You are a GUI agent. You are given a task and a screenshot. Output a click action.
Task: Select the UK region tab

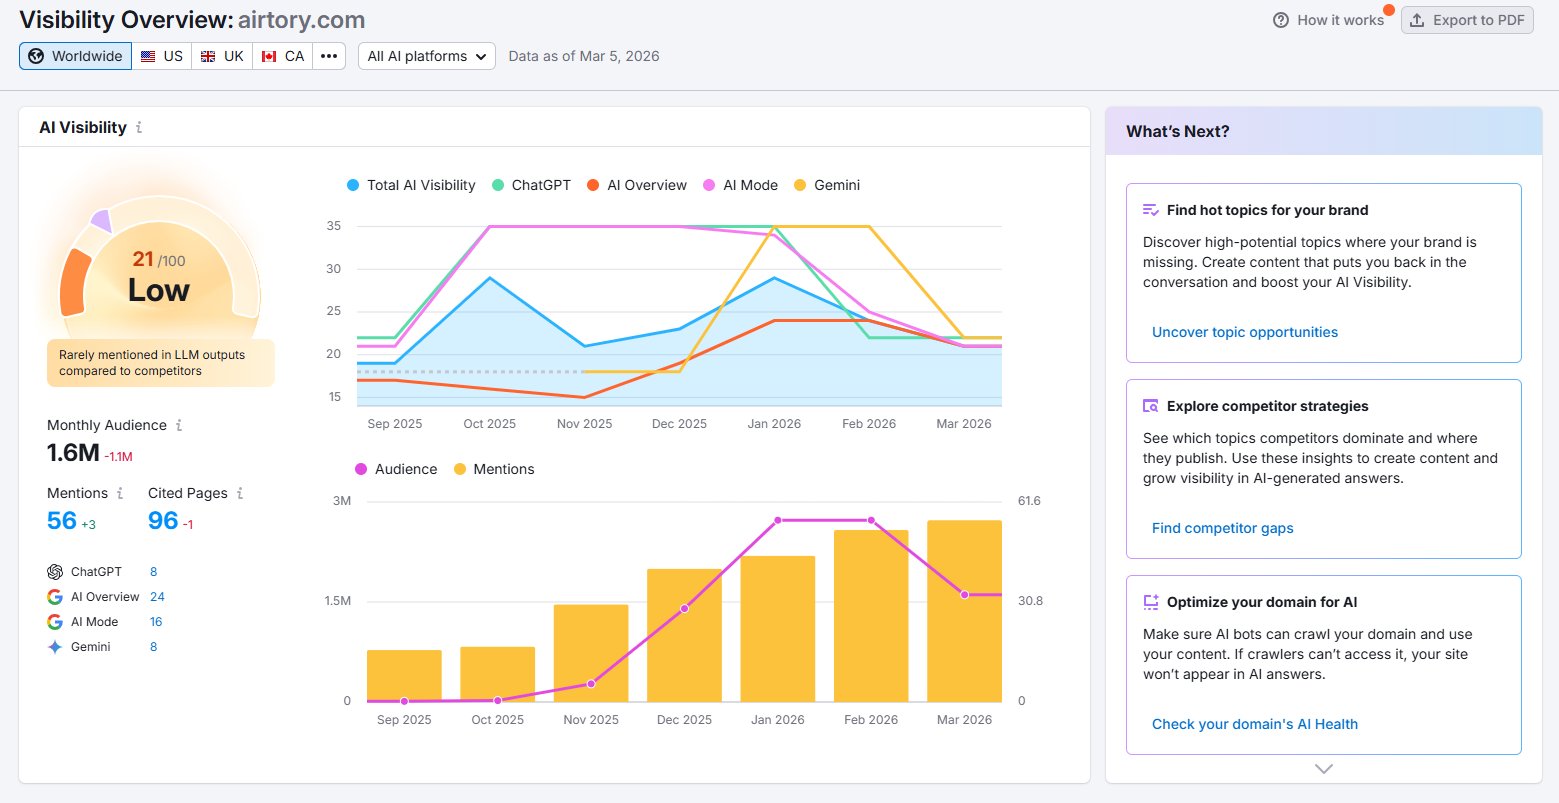click(222, 56)
